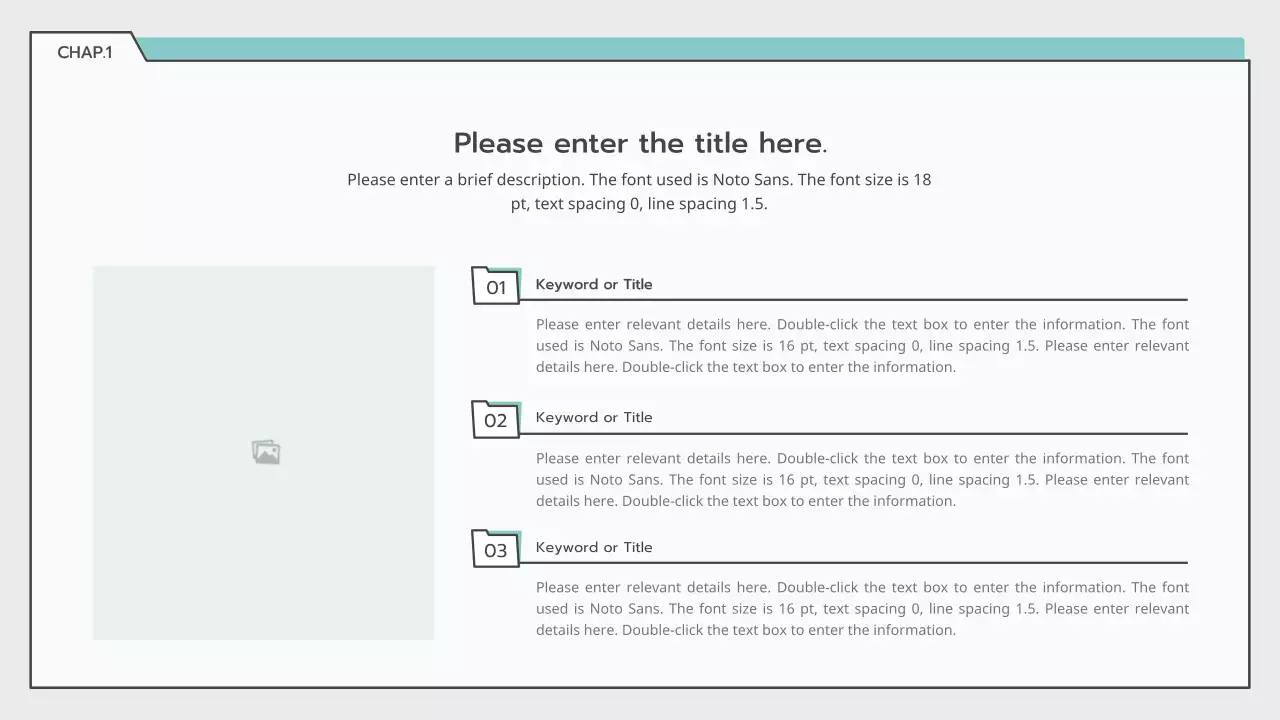1280x720 pixels.
Task: Click the brief description text below the title
Action: [639, 191]
